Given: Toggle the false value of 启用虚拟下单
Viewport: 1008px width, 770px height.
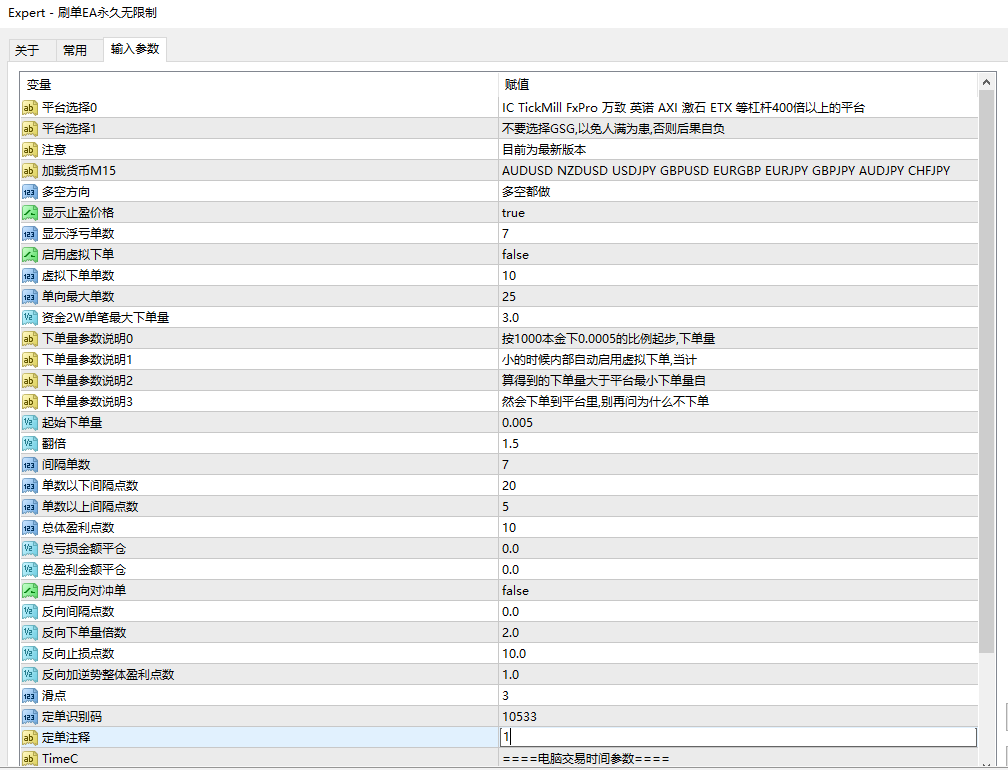Looking at the screenshot, I should point(515,255).
